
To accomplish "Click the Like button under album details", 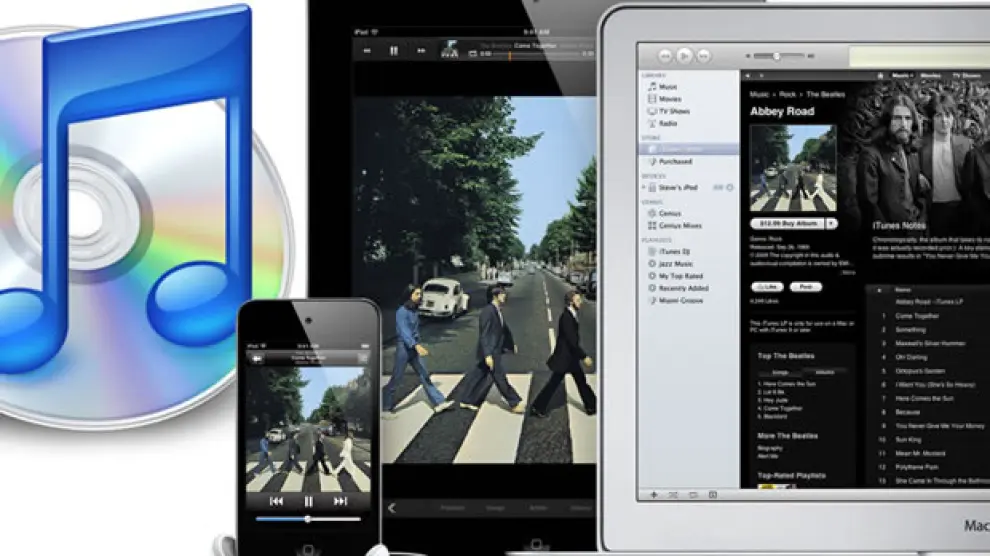I will tap(765, 286).
